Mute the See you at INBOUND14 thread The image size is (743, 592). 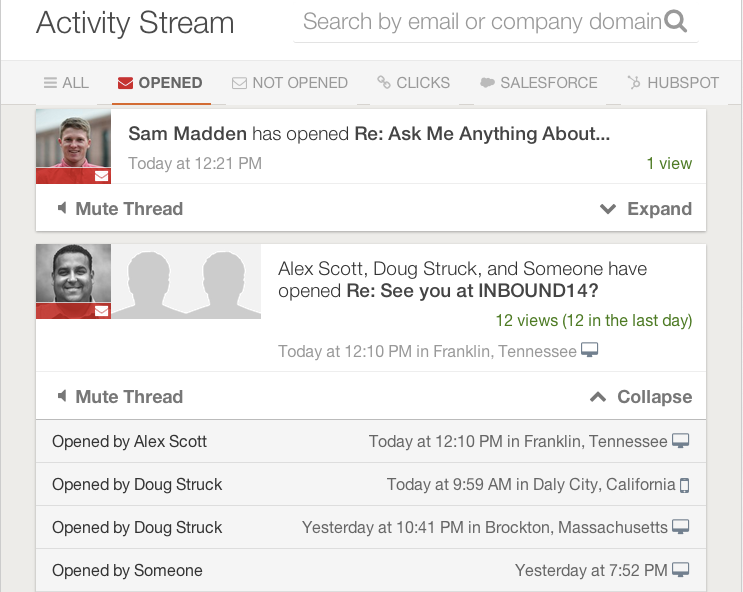click(x=119, y=397)
